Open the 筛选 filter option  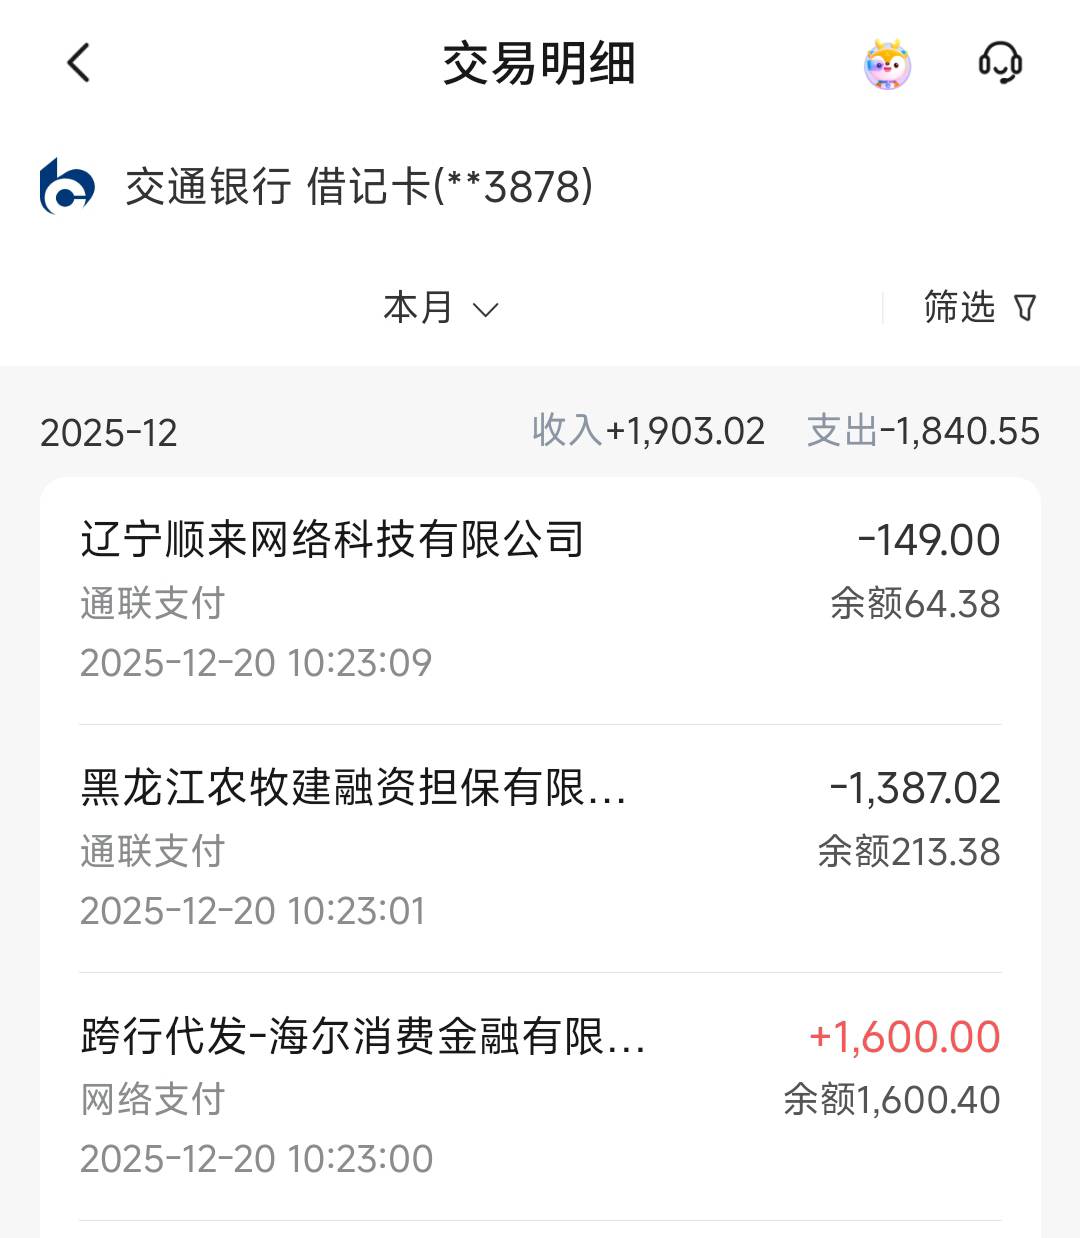point(960,307)
